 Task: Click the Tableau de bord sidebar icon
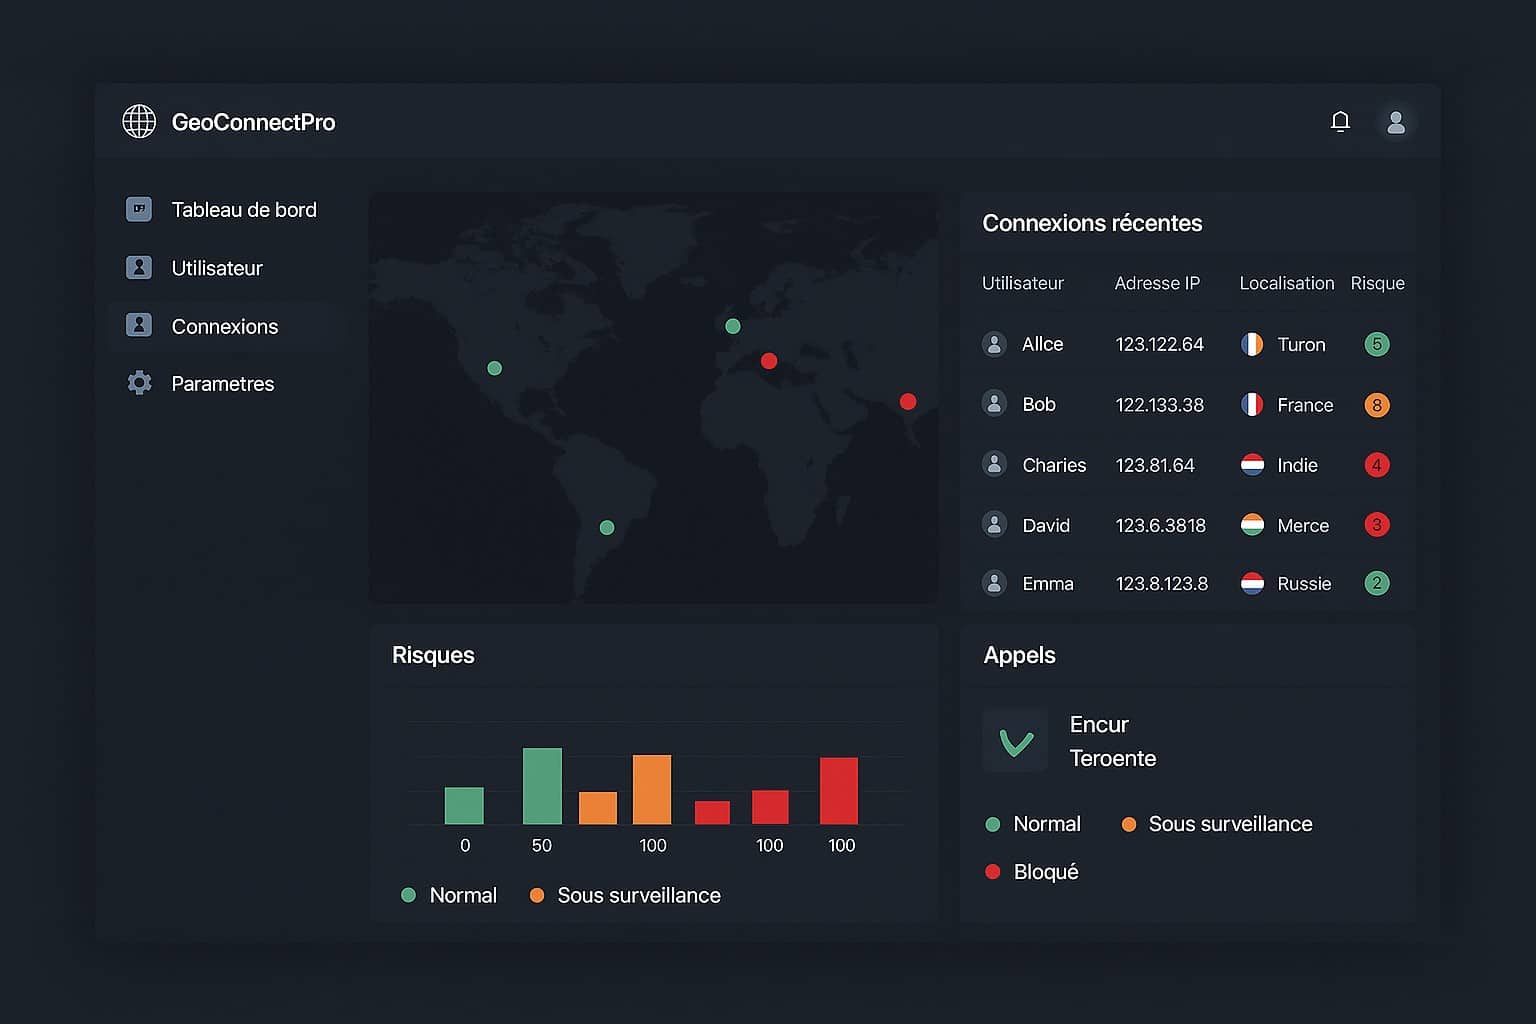coord(139,210)
